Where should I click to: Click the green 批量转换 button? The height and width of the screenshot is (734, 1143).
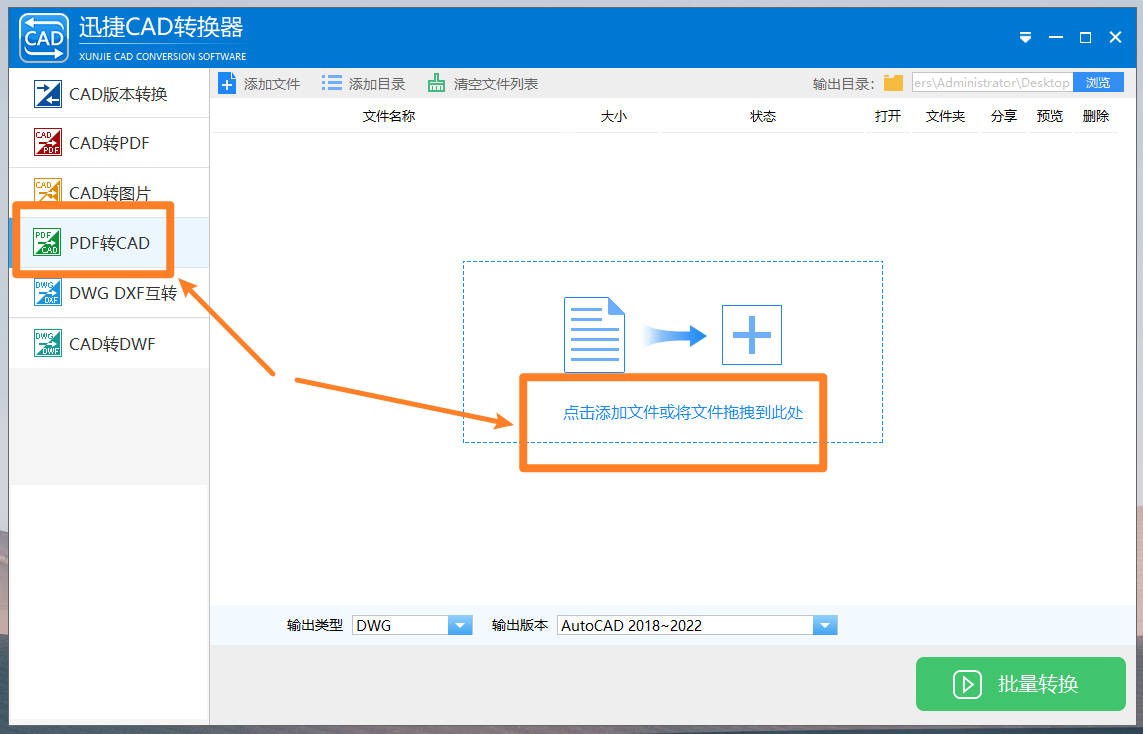coord(1020,684)
